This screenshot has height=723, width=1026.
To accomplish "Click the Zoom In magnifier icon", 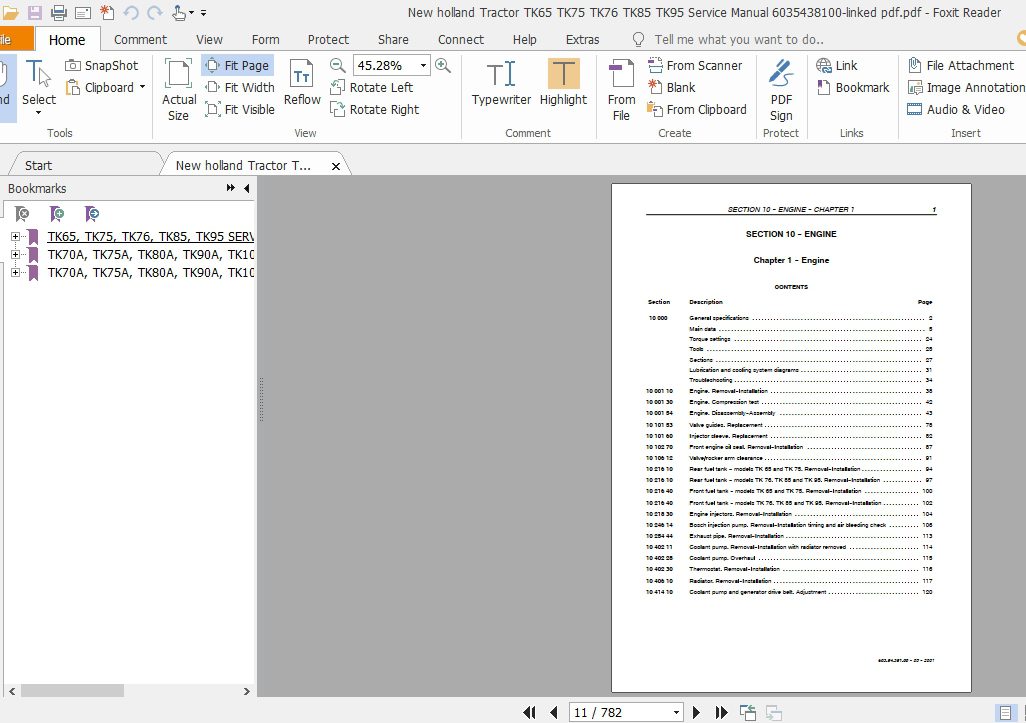I will [x=443, y=65].
